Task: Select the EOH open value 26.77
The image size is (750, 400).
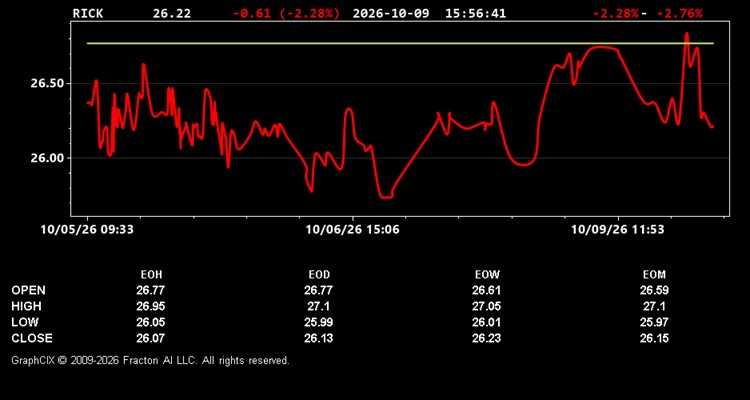Action: click(x=151, y=290)
